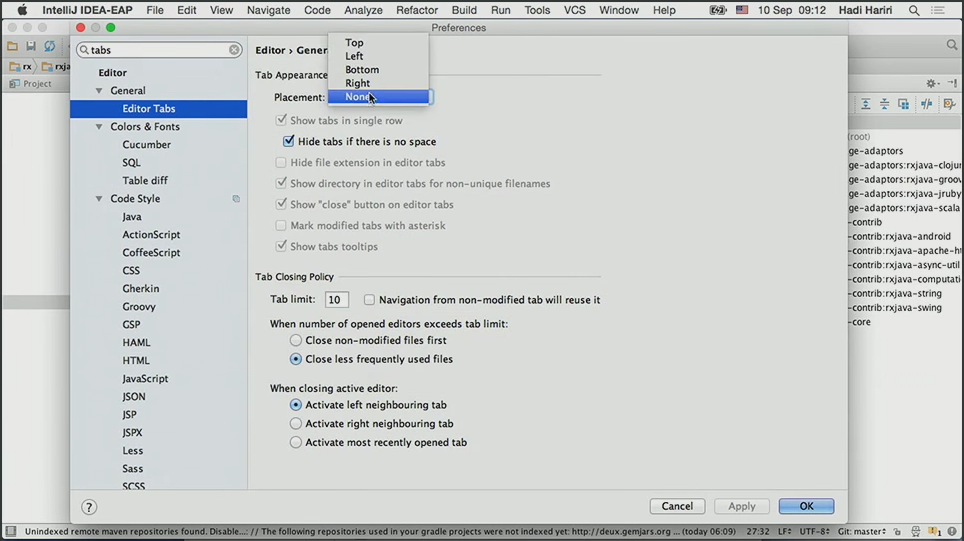
Task: Toggle Gradle offline mode icon
Action: point(927,104)
